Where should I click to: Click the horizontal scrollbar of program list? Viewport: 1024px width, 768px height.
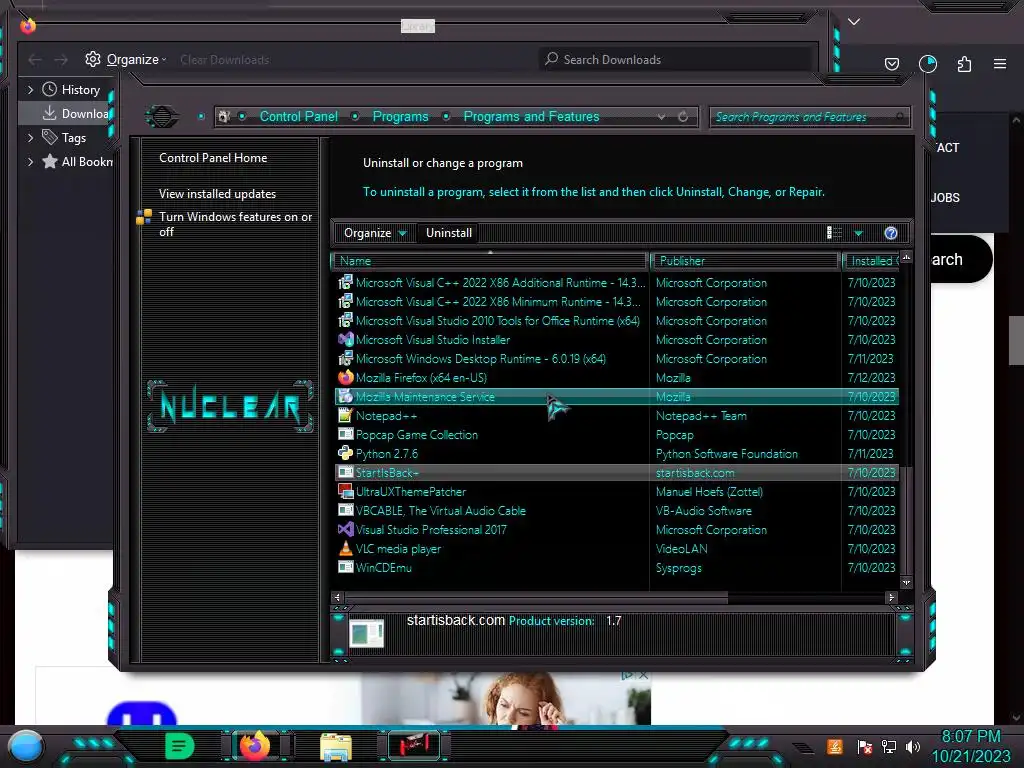[536, 597]
